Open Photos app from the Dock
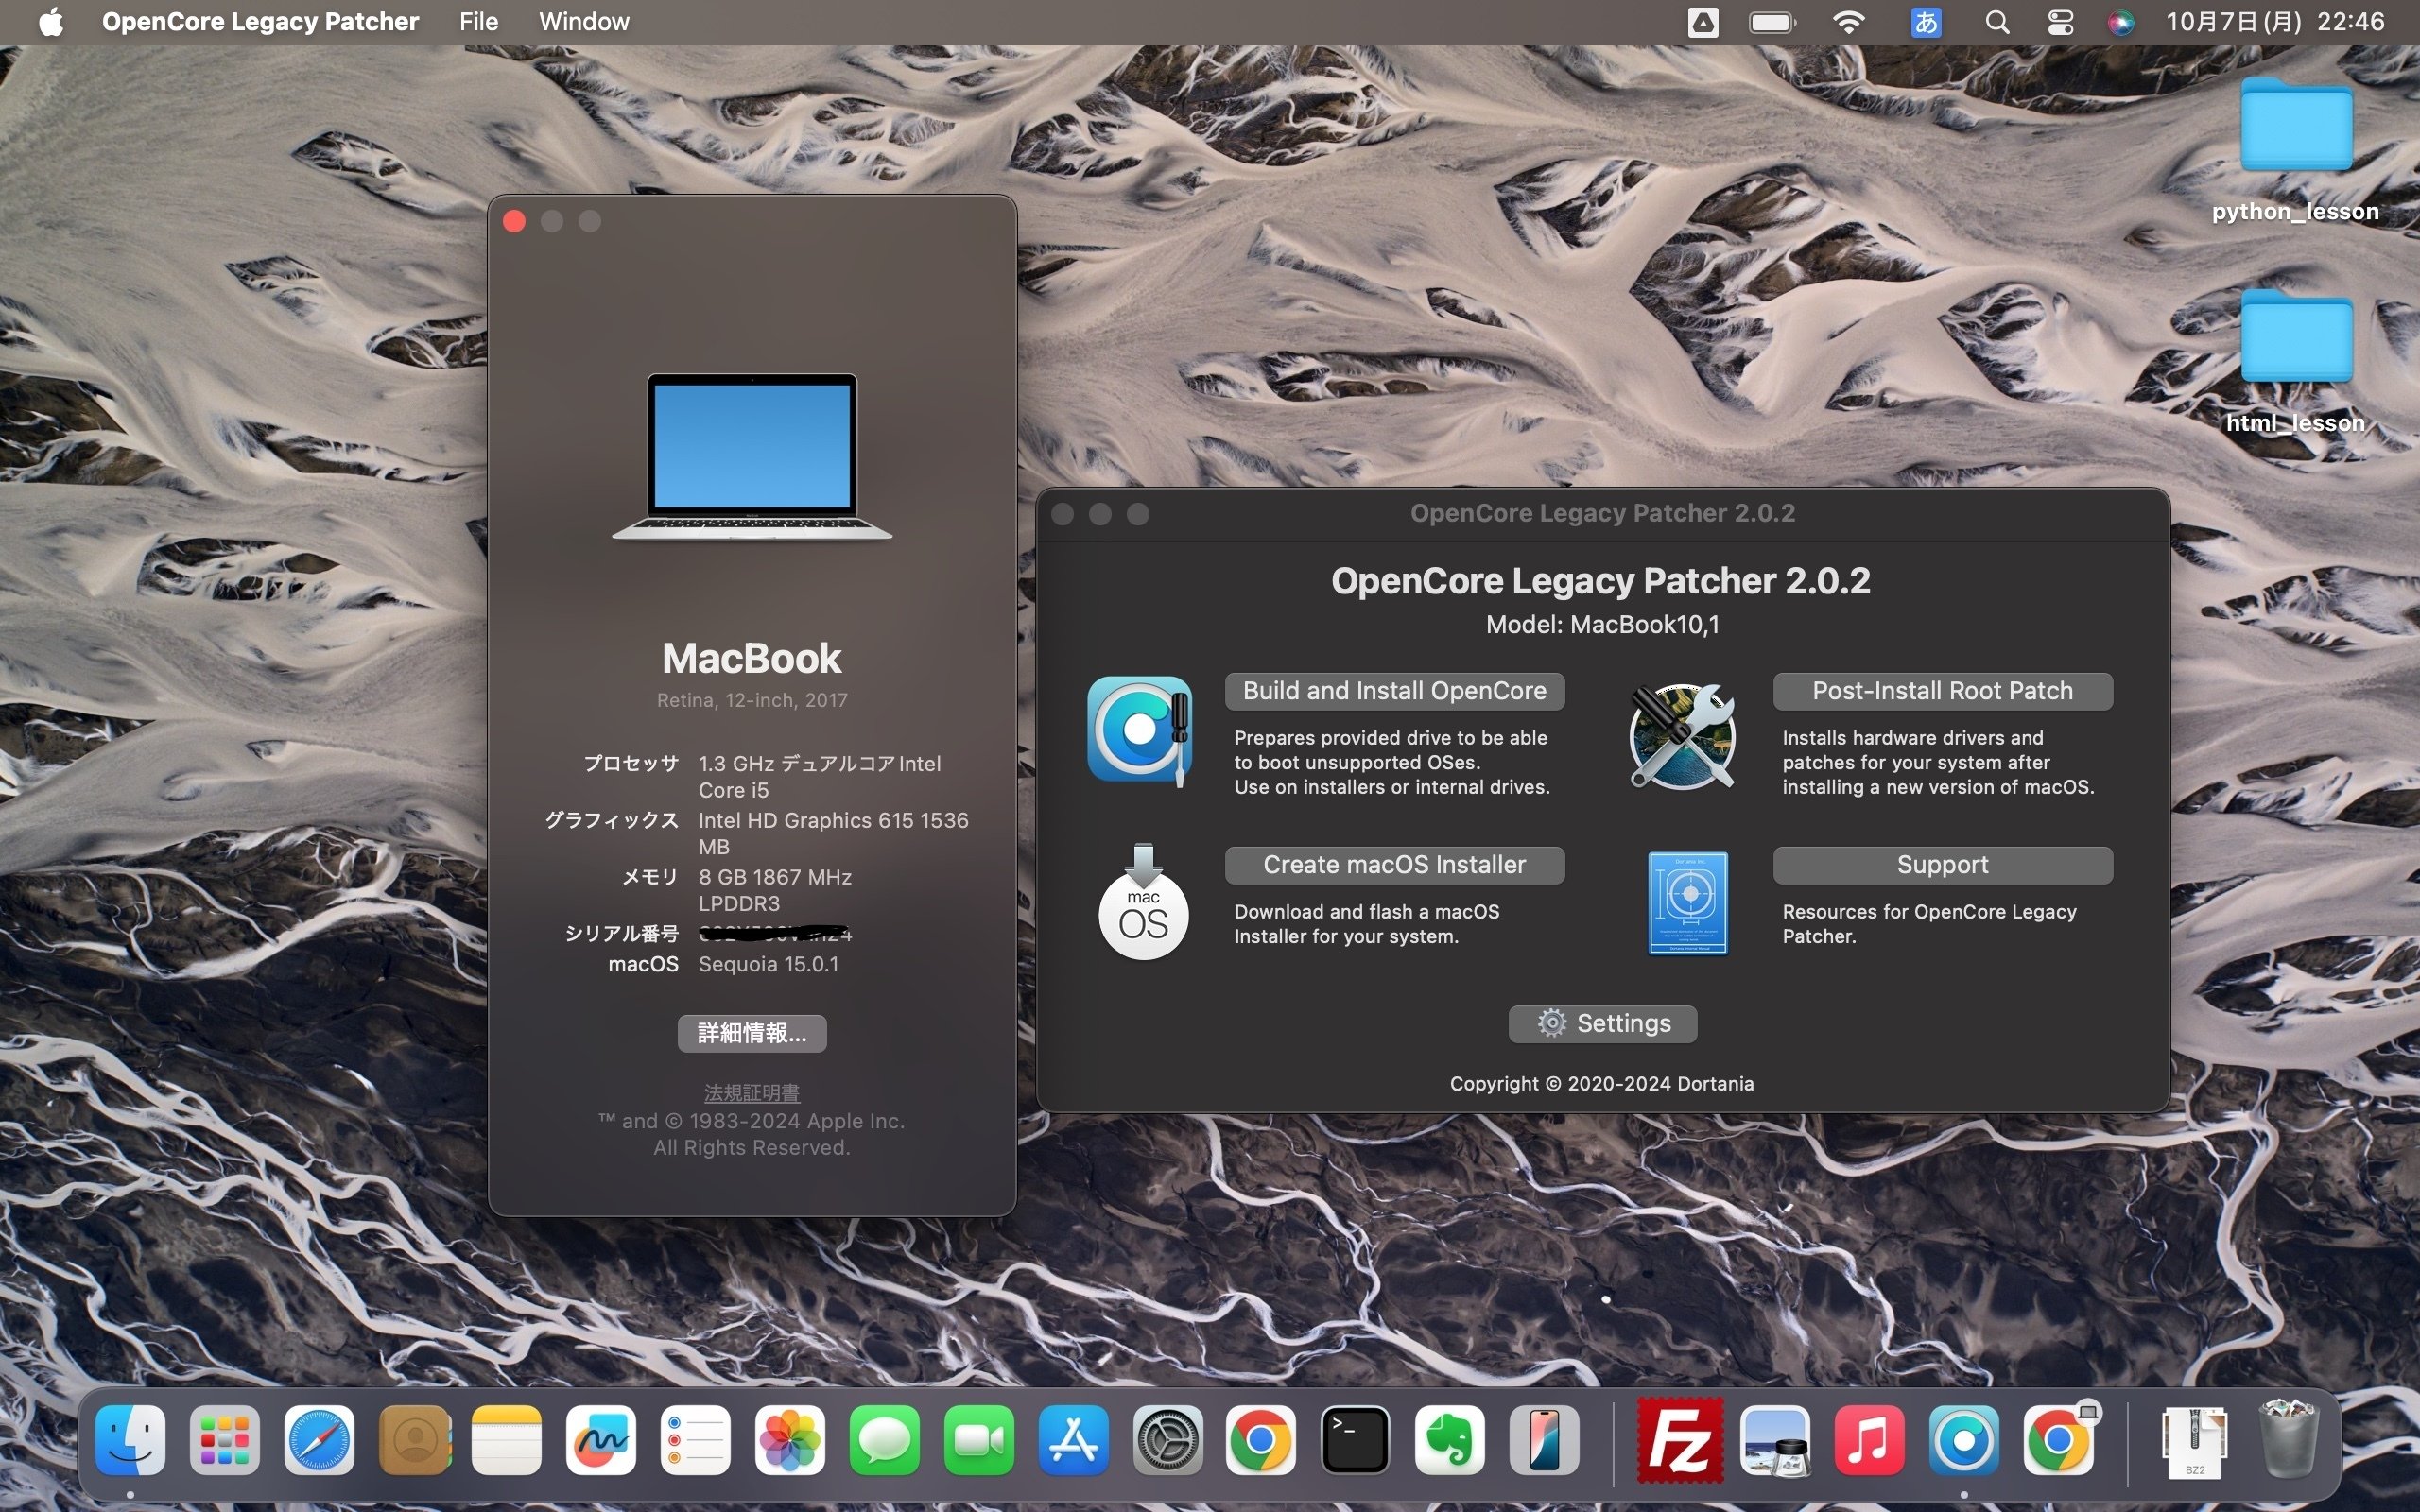Viewport: 2420px width, 1512px height. pyautogui.click(x=790, y=1440)
